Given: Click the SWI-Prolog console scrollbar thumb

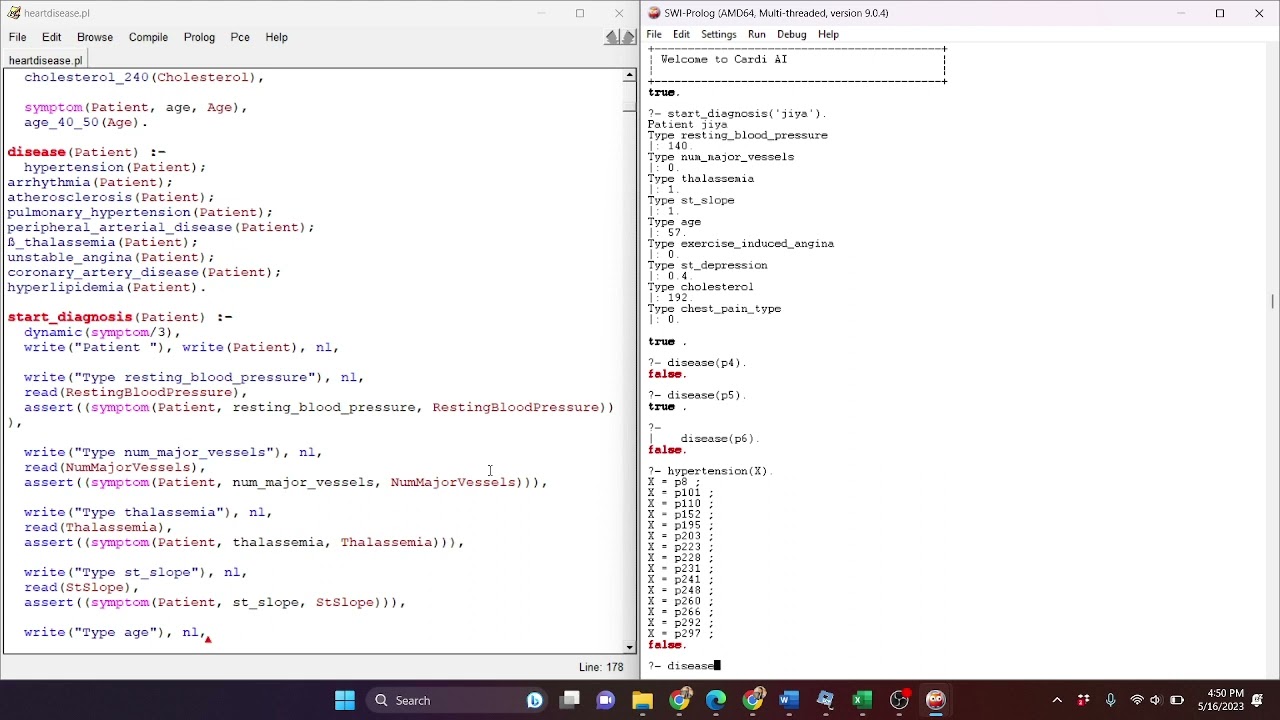Looking at the screenshot, I should pos(1273,301).
